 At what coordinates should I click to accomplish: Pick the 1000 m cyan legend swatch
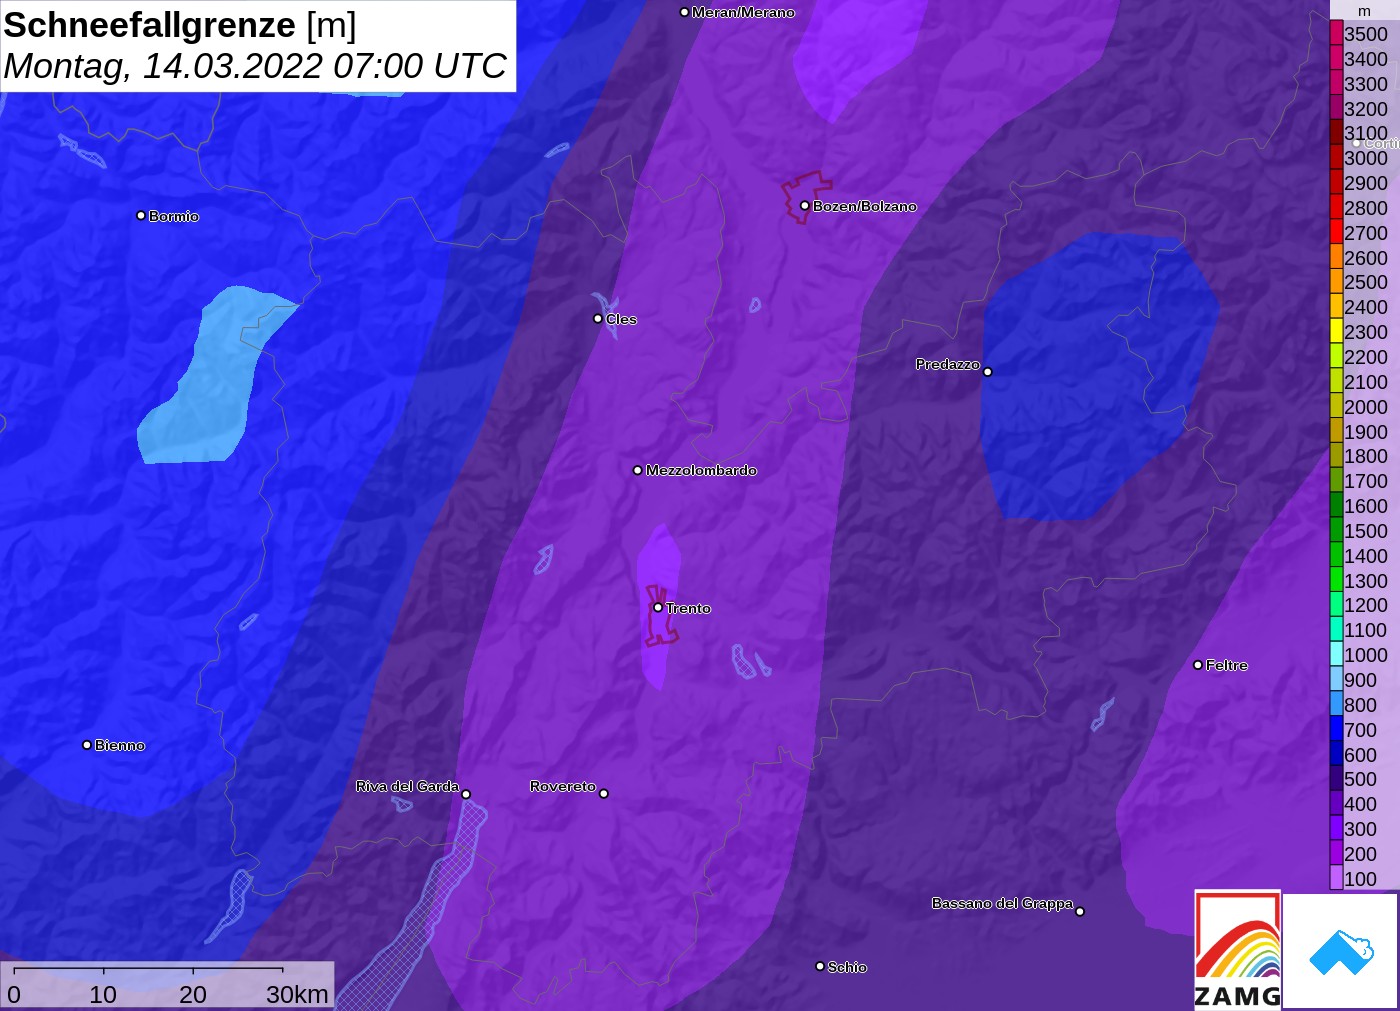coord(1336,654)
